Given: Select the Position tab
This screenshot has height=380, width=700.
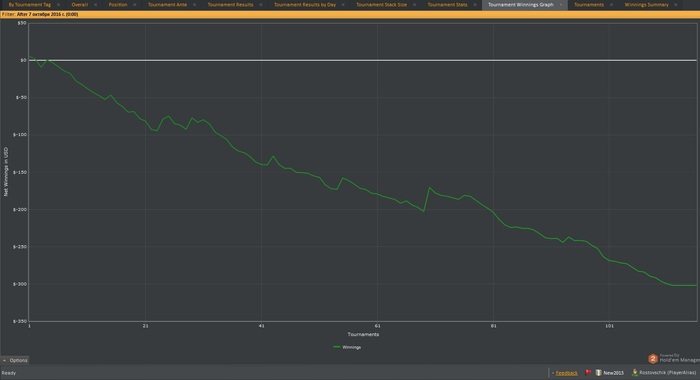Looking at the screenshot, I should [118, 4].
